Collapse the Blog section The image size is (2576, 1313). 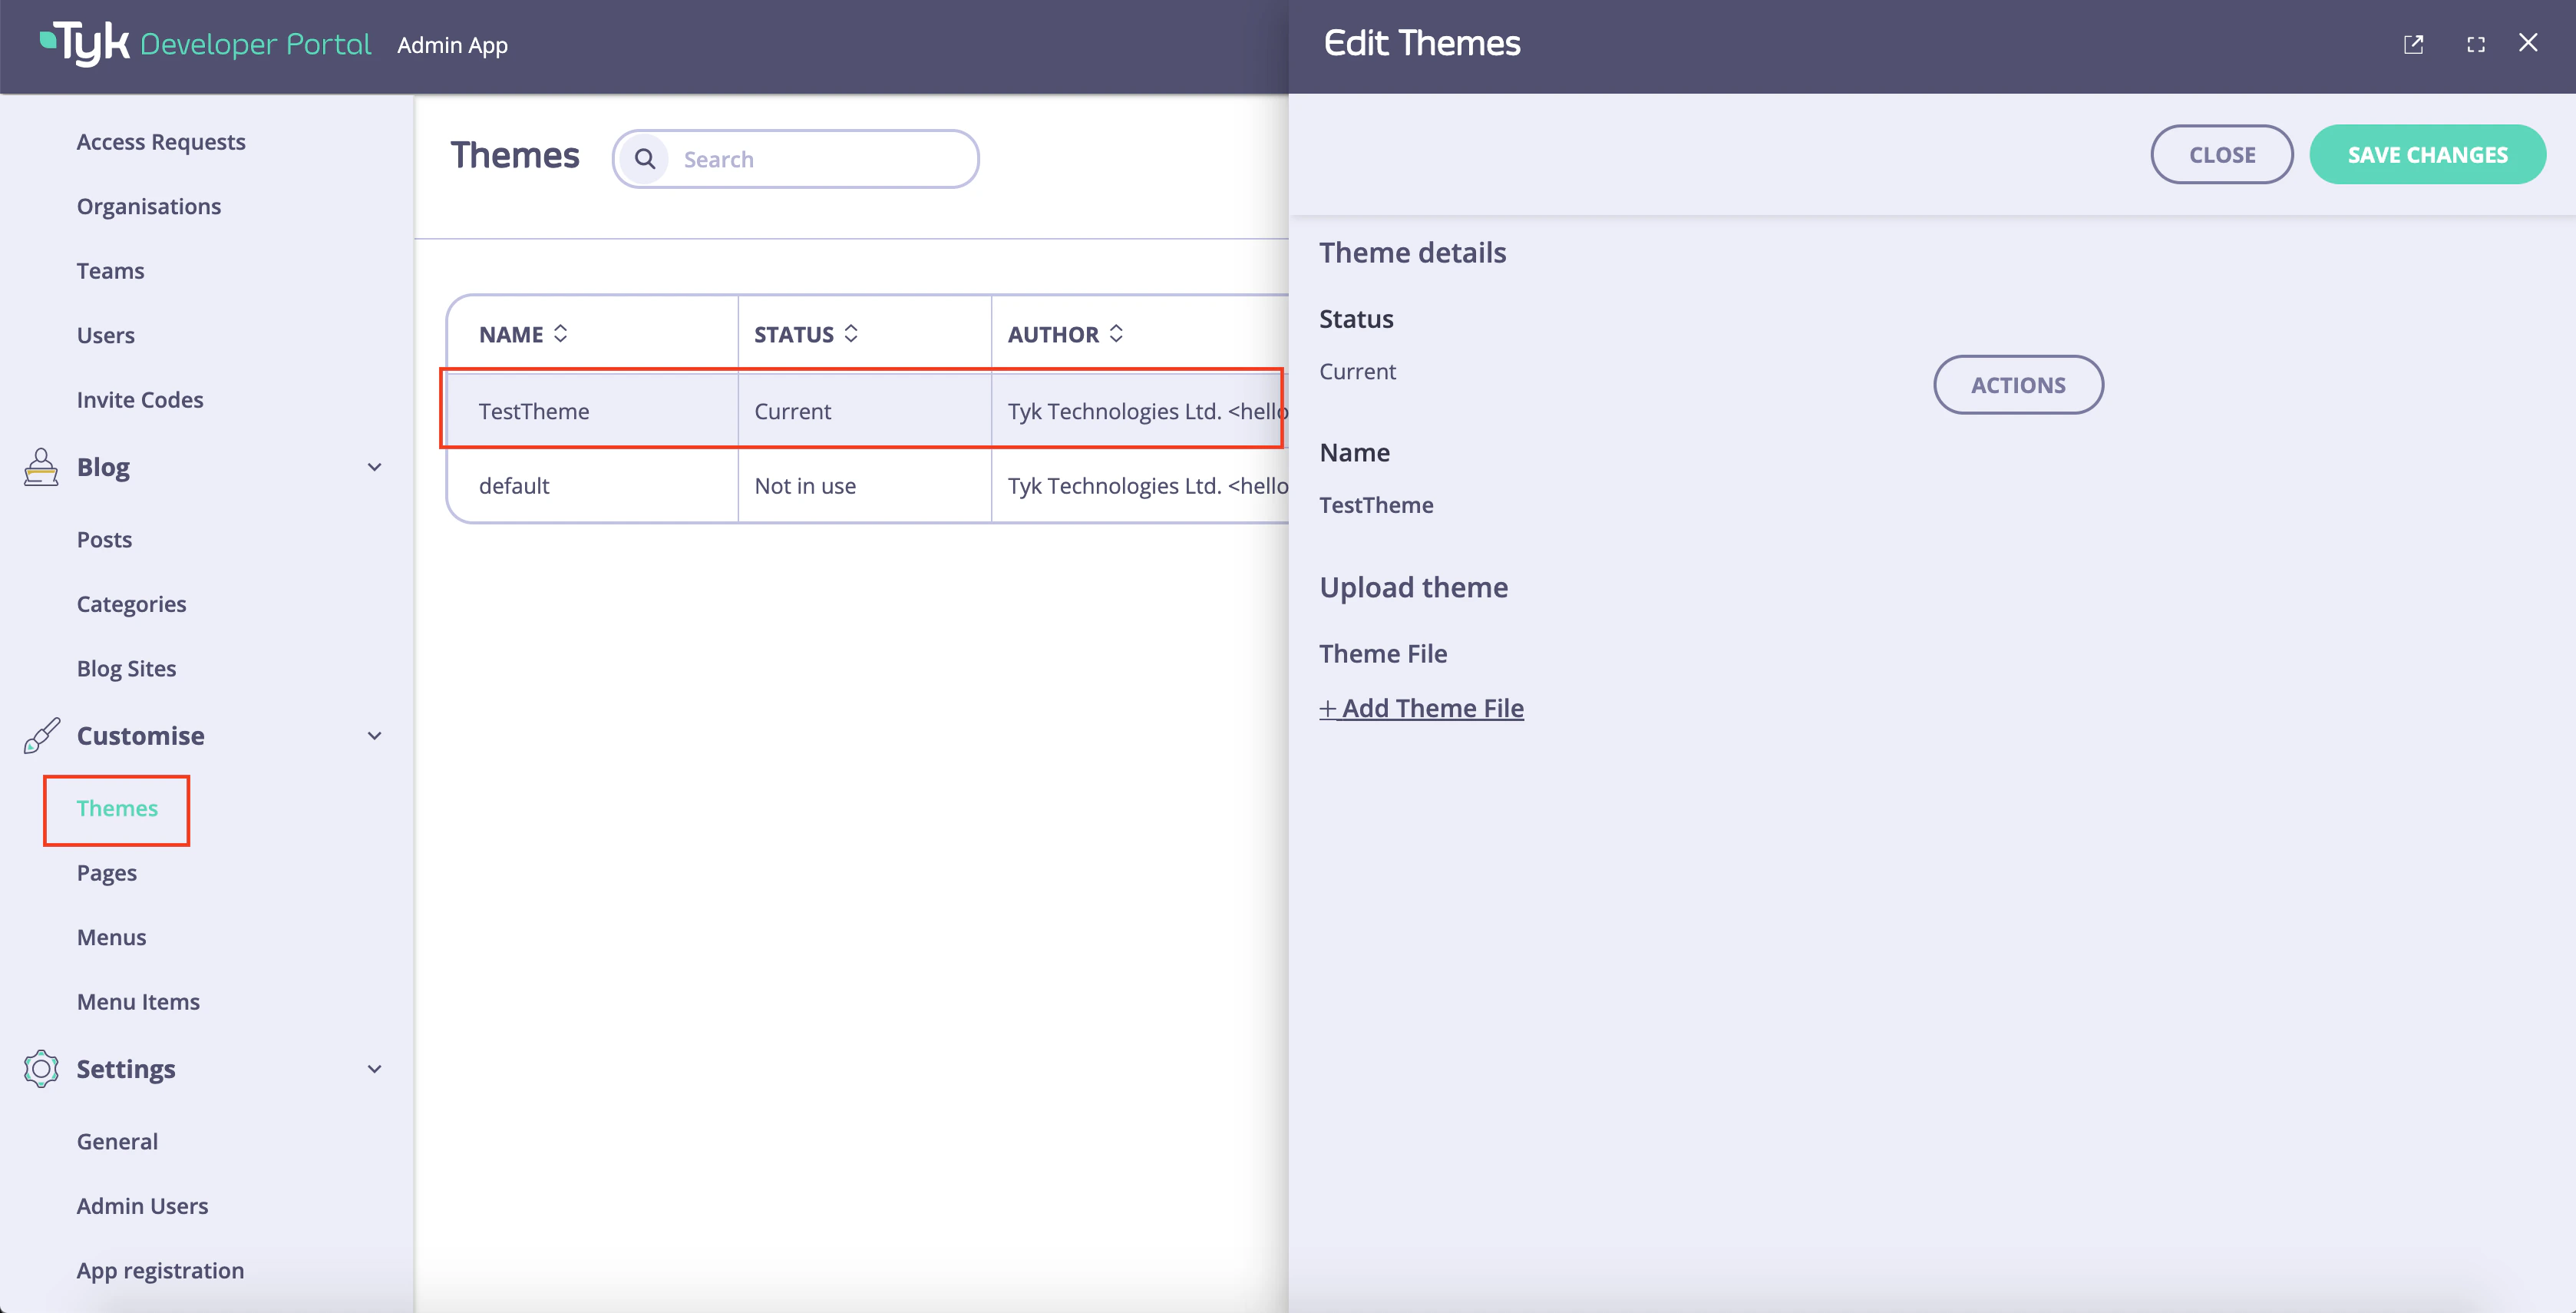[374, 466]
